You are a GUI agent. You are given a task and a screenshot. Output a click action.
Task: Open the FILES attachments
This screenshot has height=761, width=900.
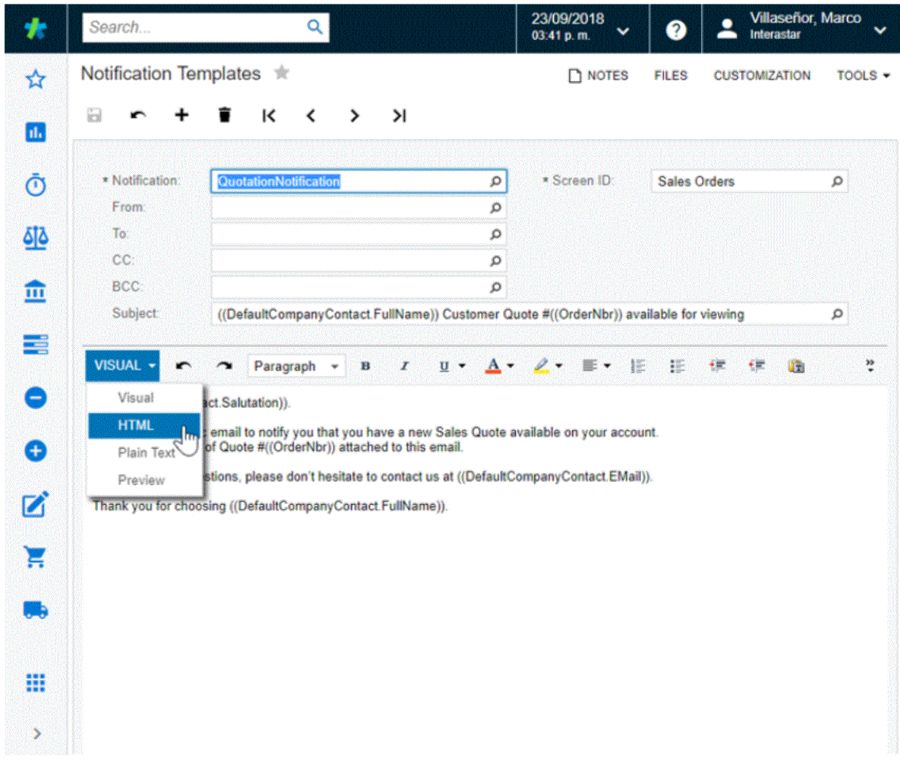coord(670,75)
